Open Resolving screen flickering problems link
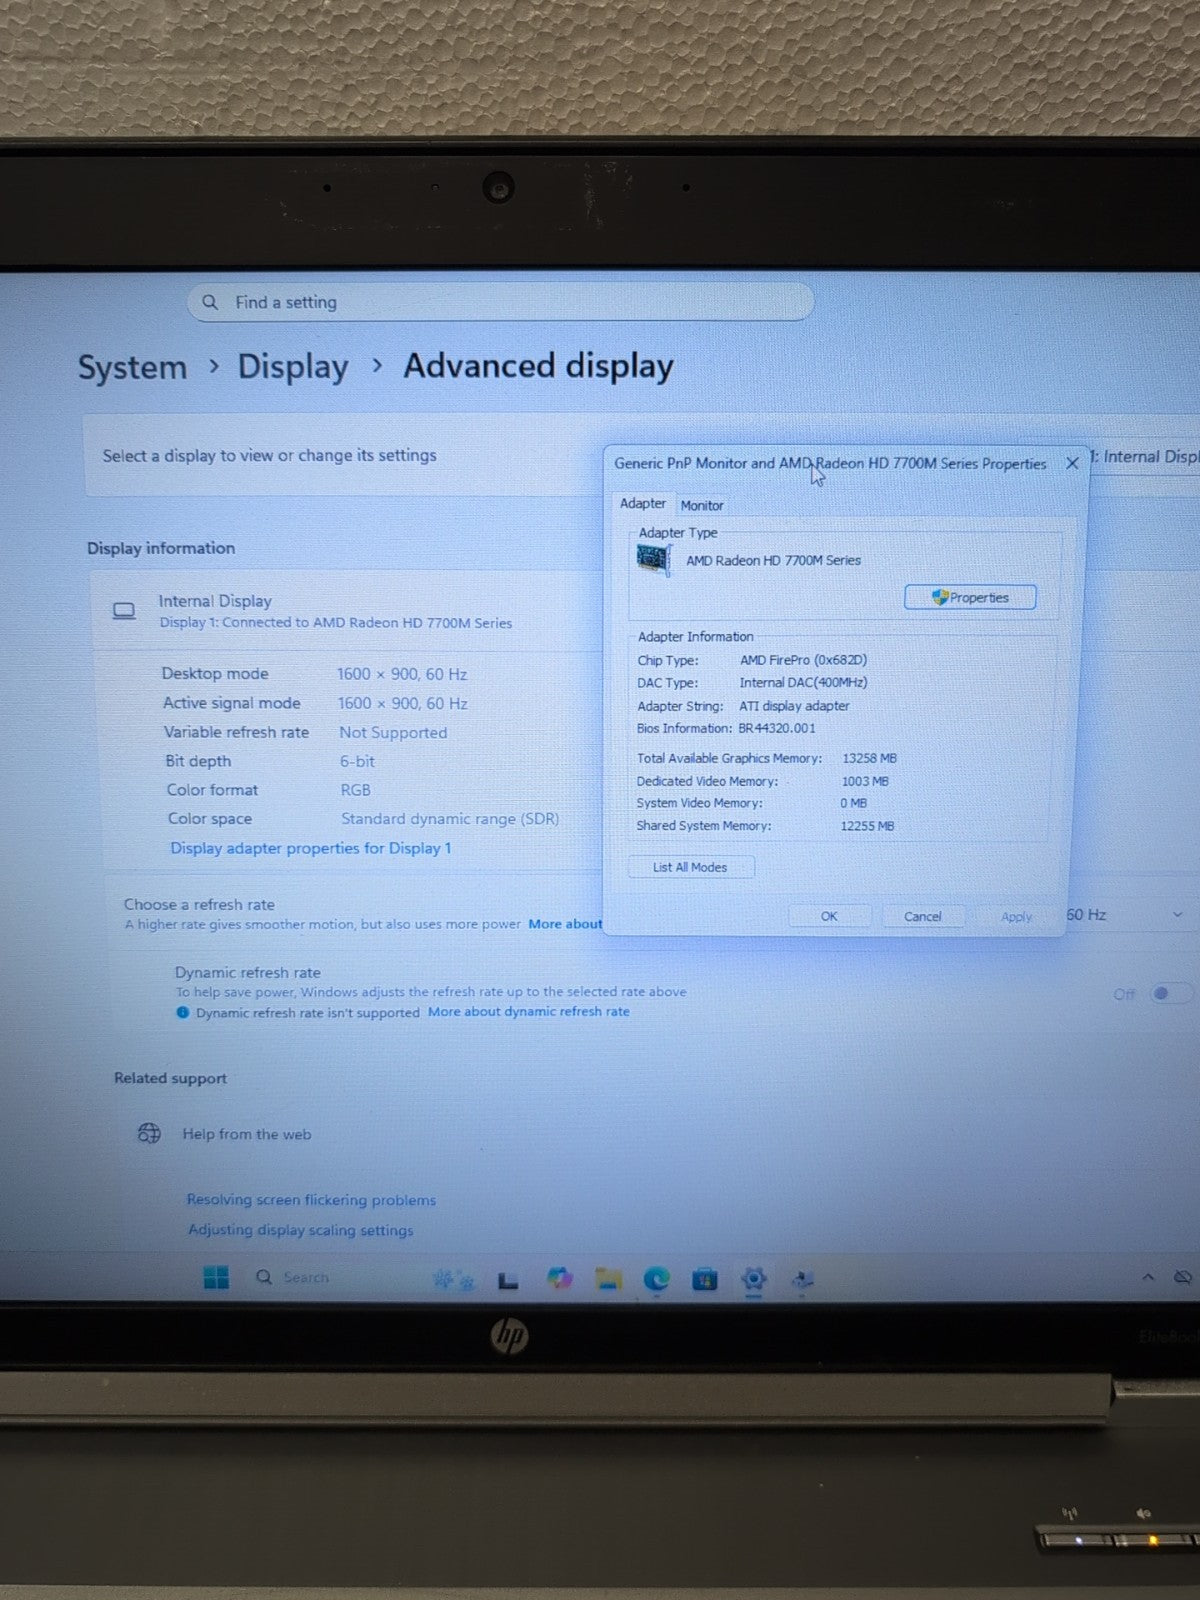The height and width of the screenshot is (1600, 1200). click(x=311, y=1200)
